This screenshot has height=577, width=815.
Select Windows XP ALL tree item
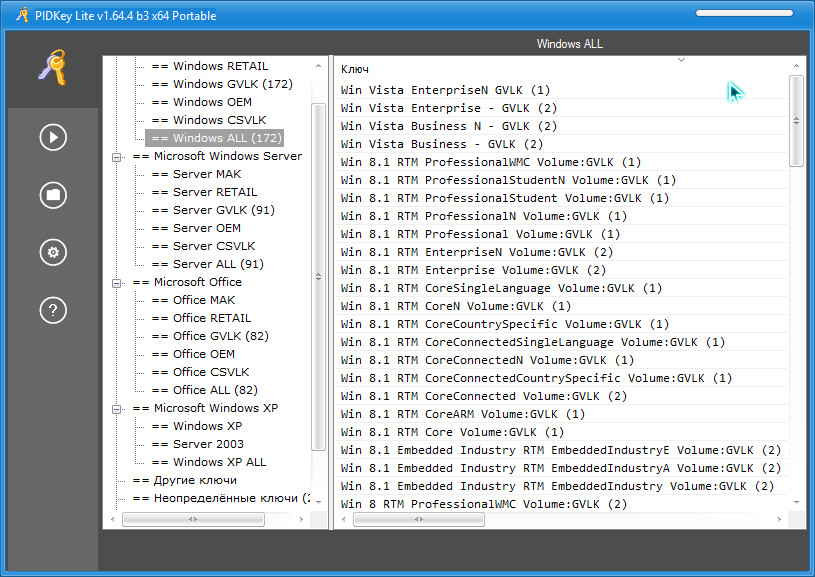[x=208, y=462]
